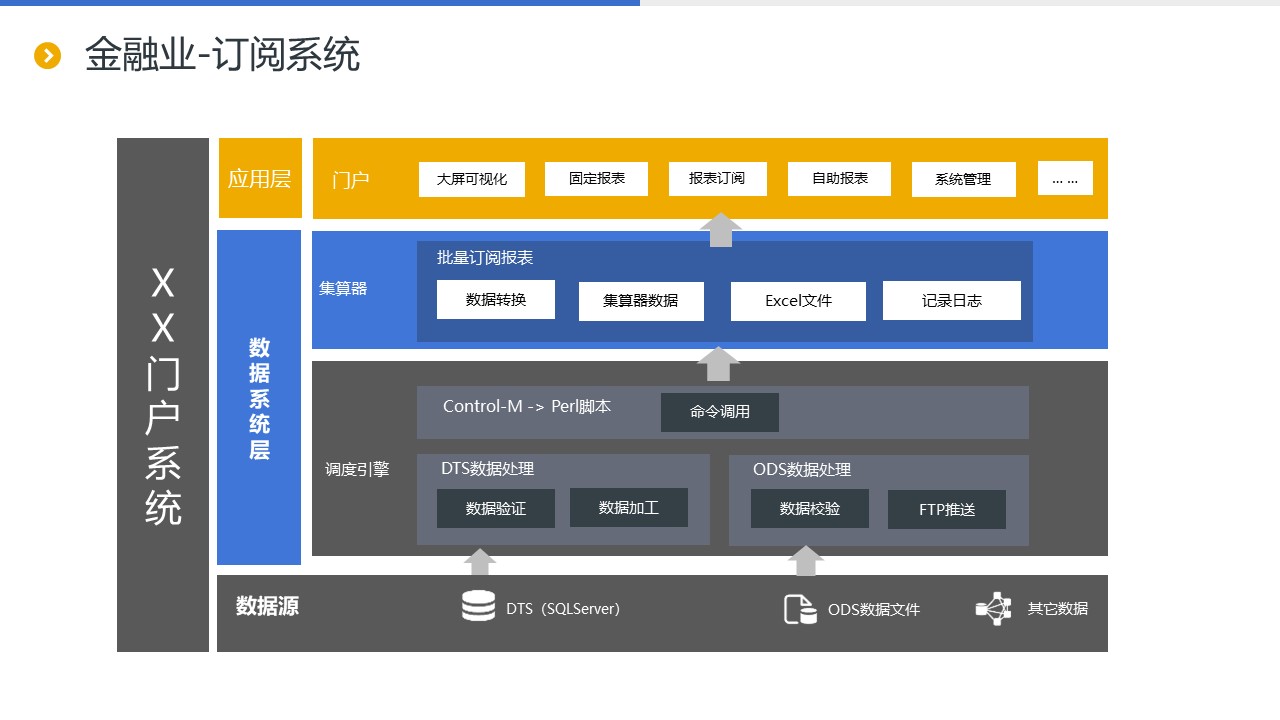
Task: Click the orange 应用层 label block
Action: point(260,178)
